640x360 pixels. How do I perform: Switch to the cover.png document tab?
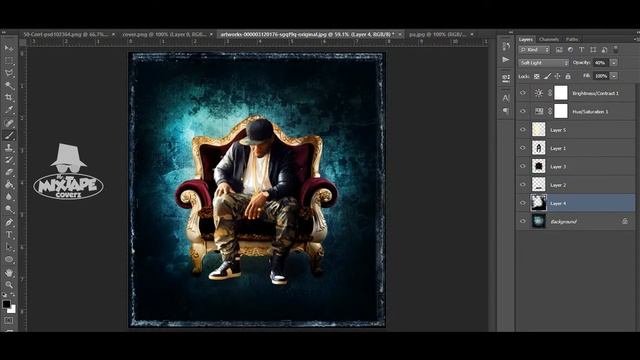click(x=164, y=35)
